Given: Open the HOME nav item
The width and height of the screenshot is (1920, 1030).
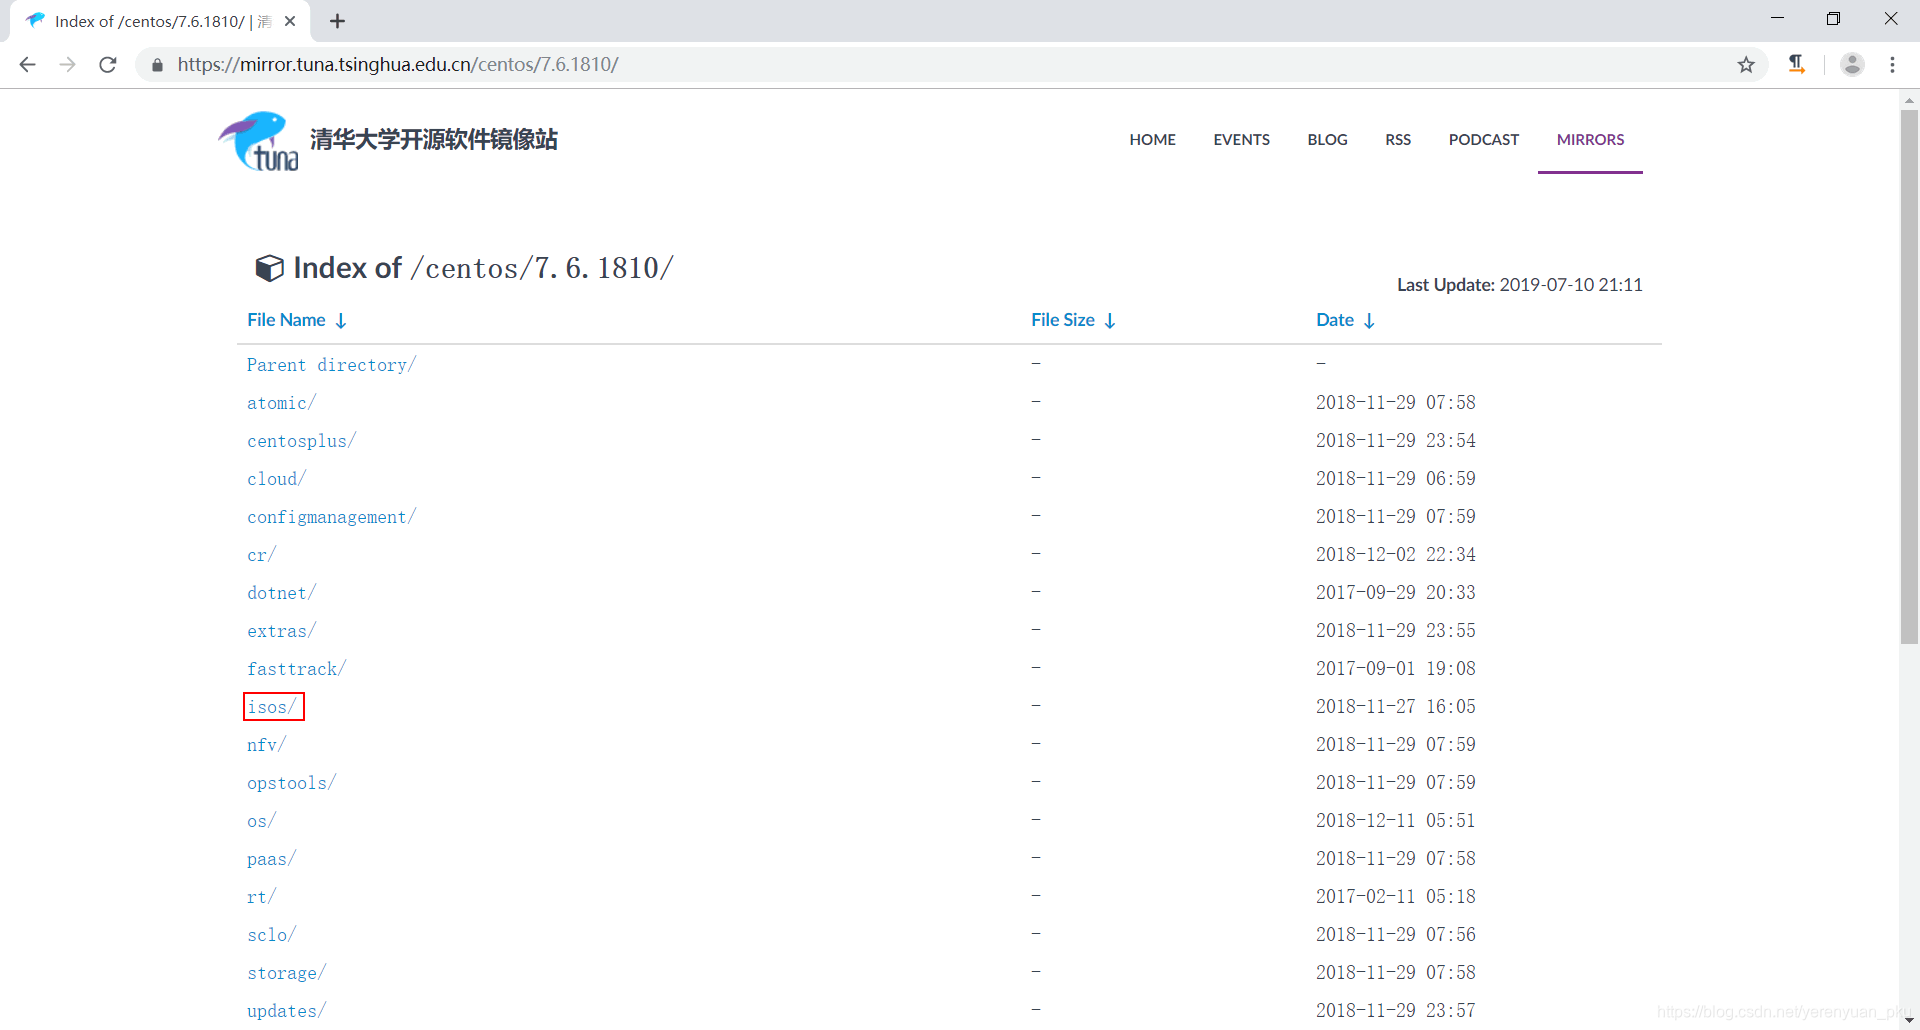Looking at the screenshot, I should (1152, 140).
